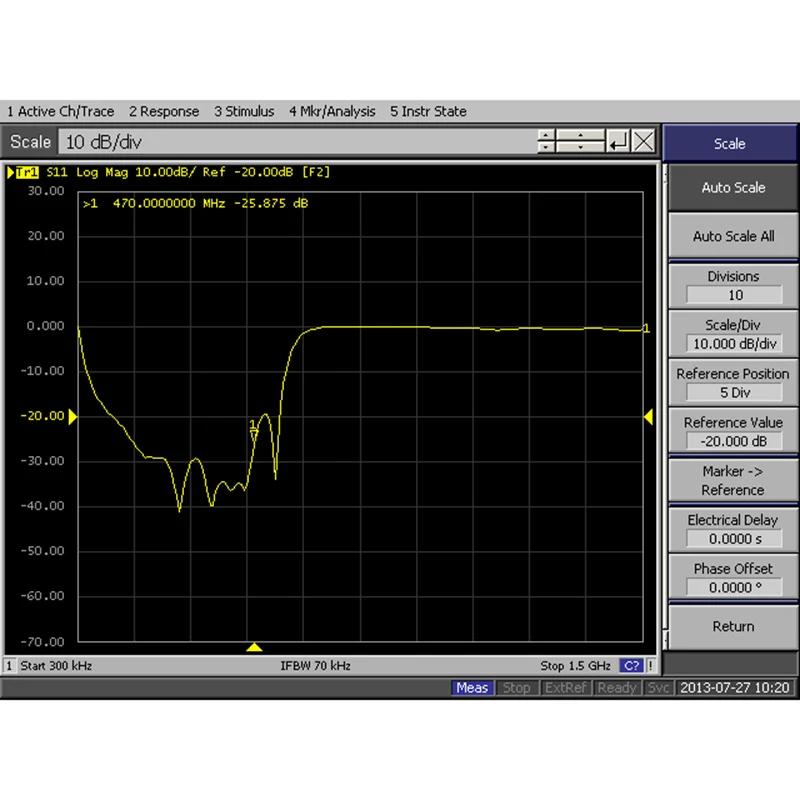This screenshot has width=800, height=800.
Task: Close the Scale entry bar with X icon
Action: (x=643, y=141)
